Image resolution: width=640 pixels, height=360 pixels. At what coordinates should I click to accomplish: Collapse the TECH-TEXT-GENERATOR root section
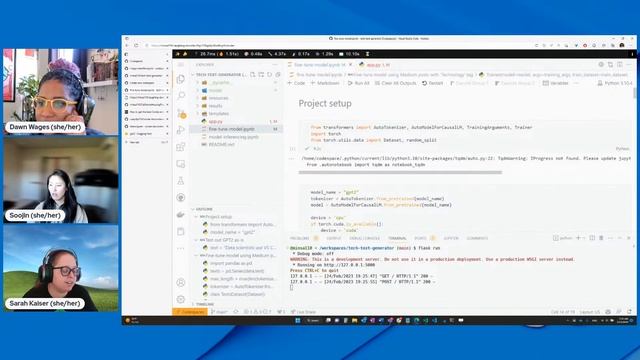(220, 75)
